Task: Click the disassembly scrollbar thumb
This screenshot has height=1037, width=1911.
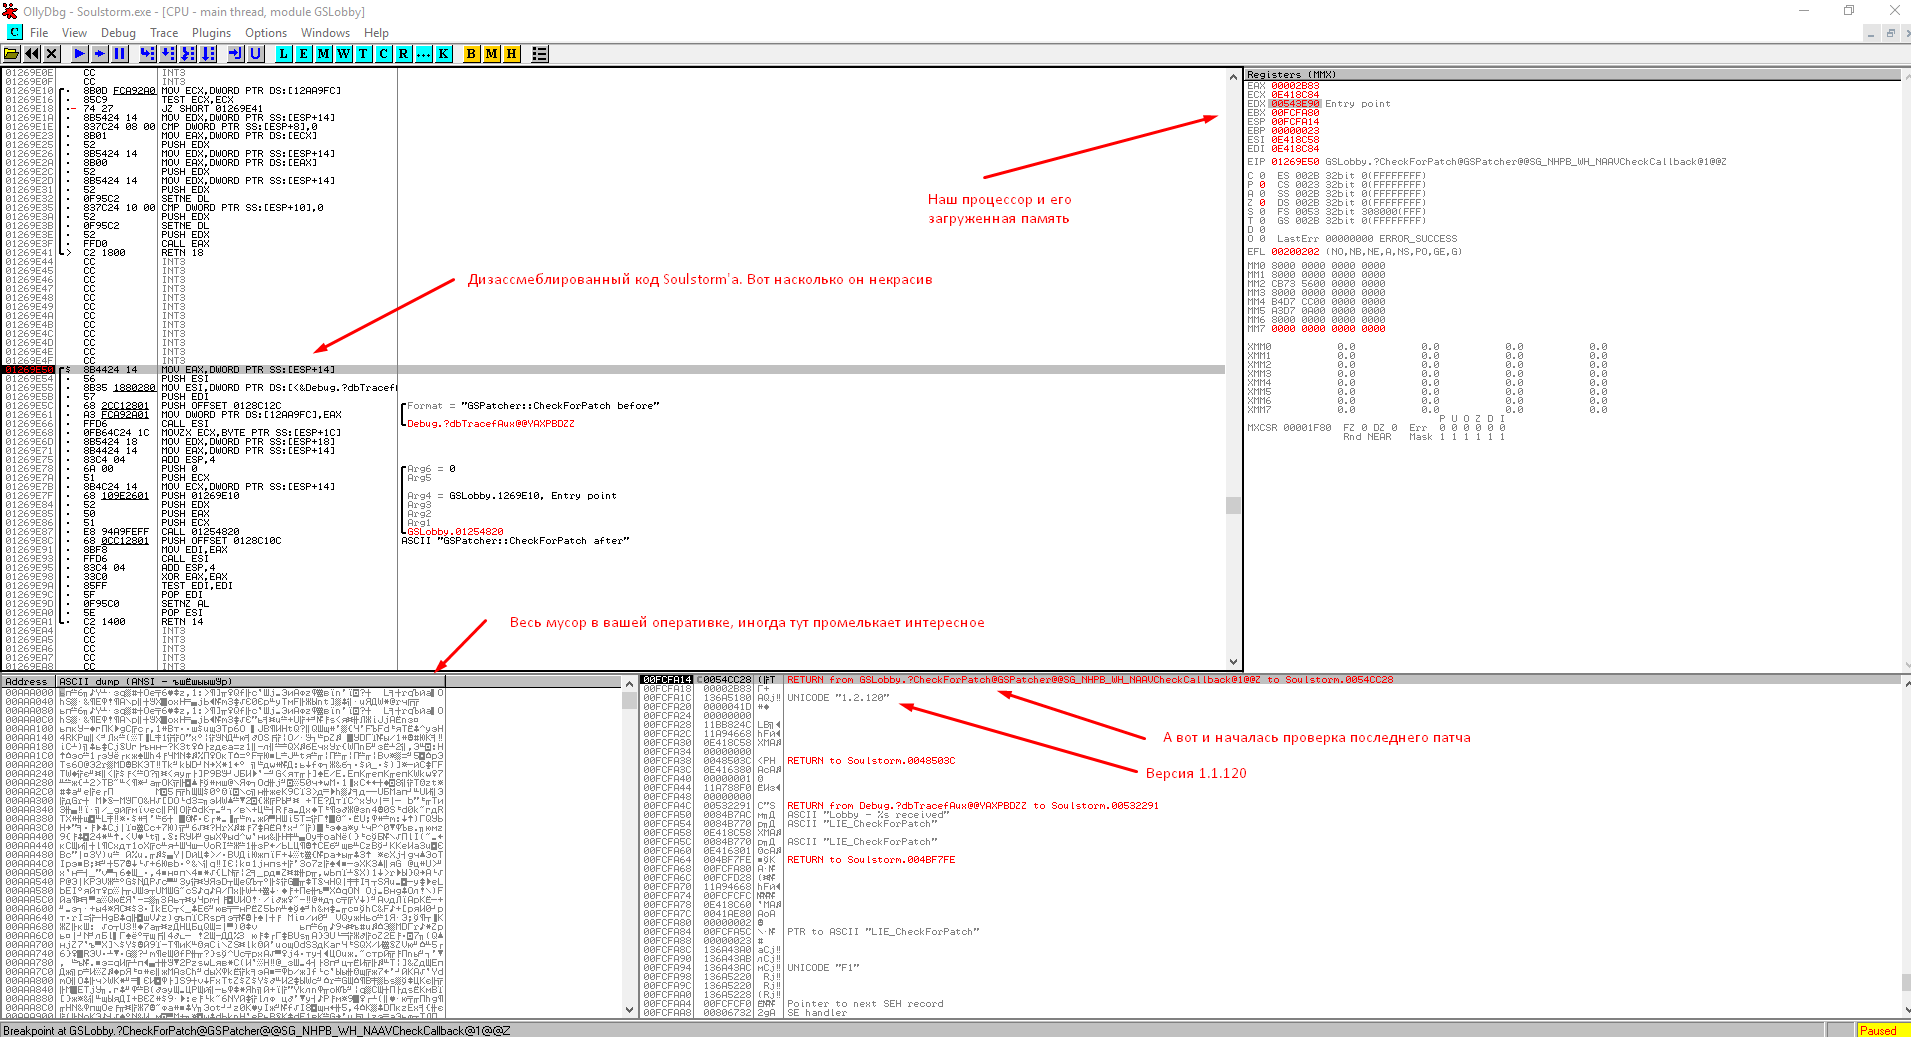Action: coord(1233,506)
